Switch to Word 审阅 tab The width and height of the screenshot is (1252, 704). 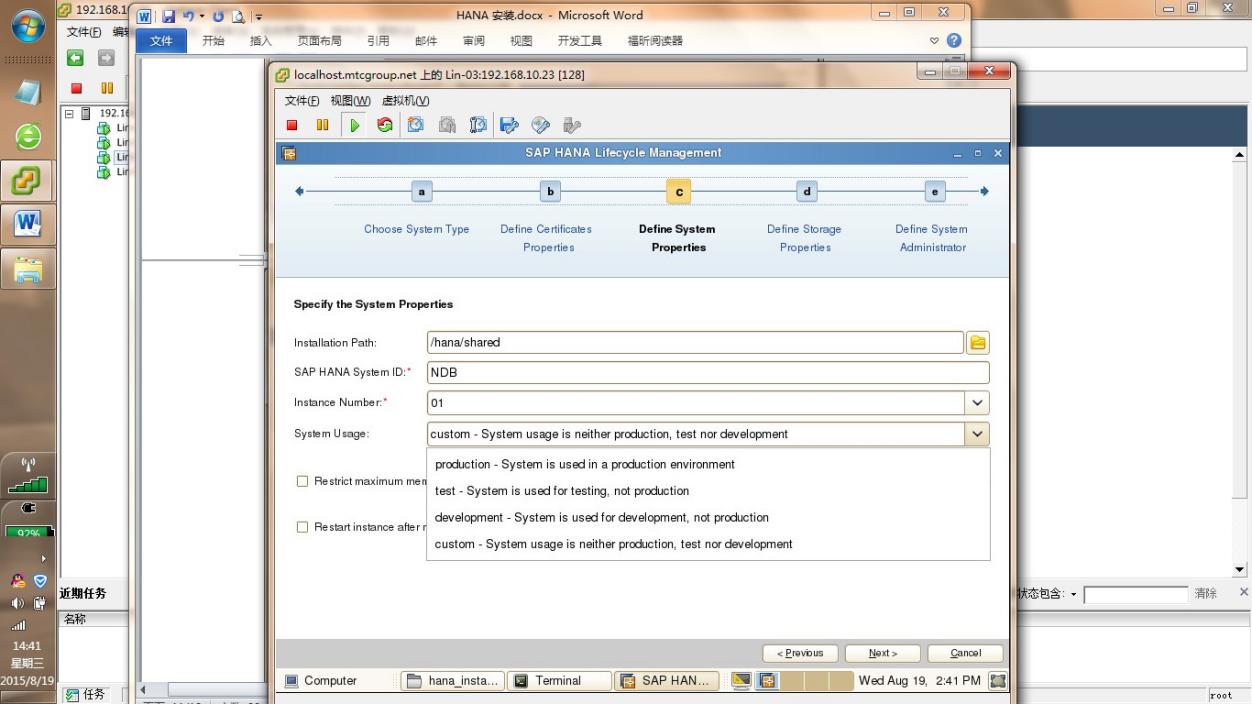click(474, 41)
